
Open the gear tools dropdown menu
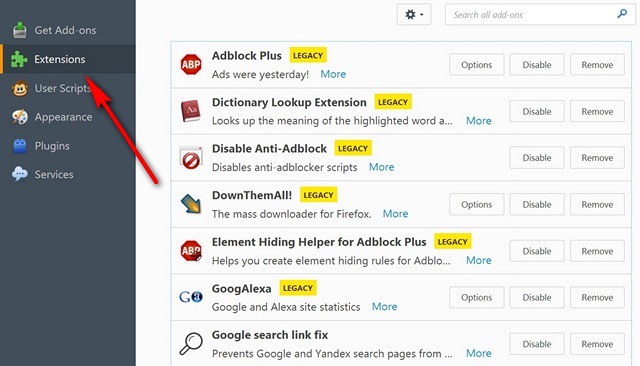point(414,15)
